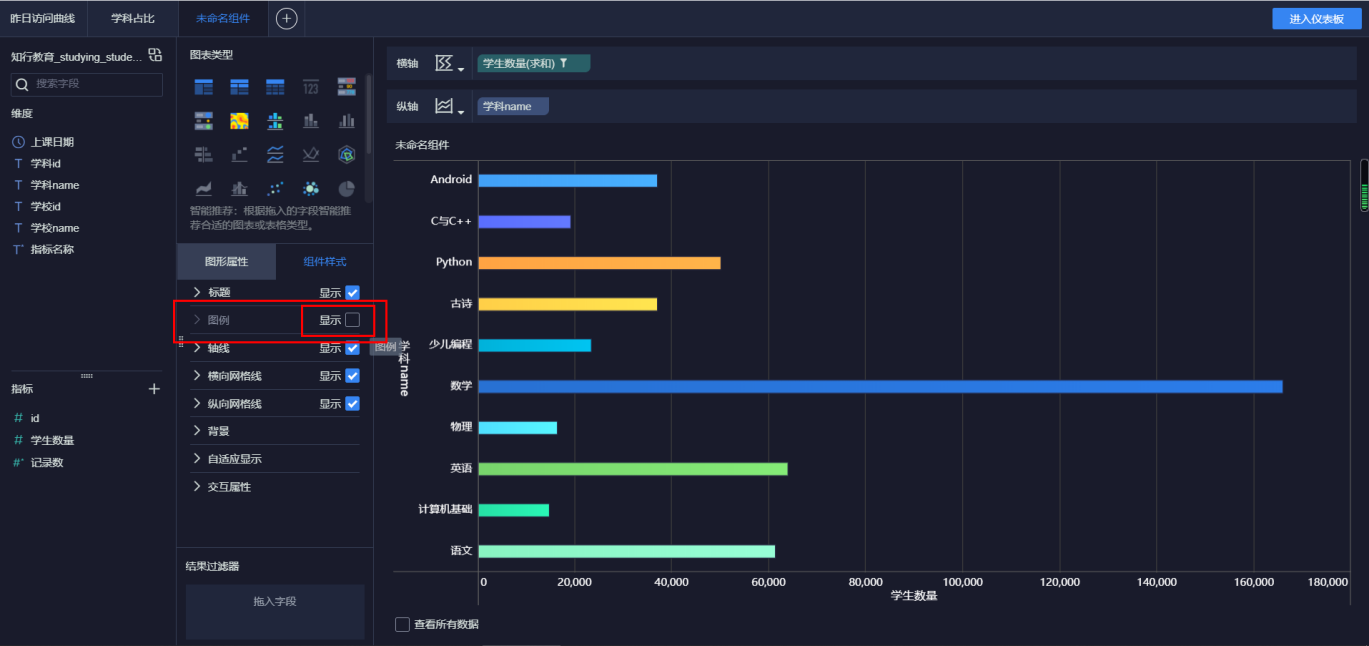Select the cross table chart type
This screenshot has height=646, width=1369.
239,87
